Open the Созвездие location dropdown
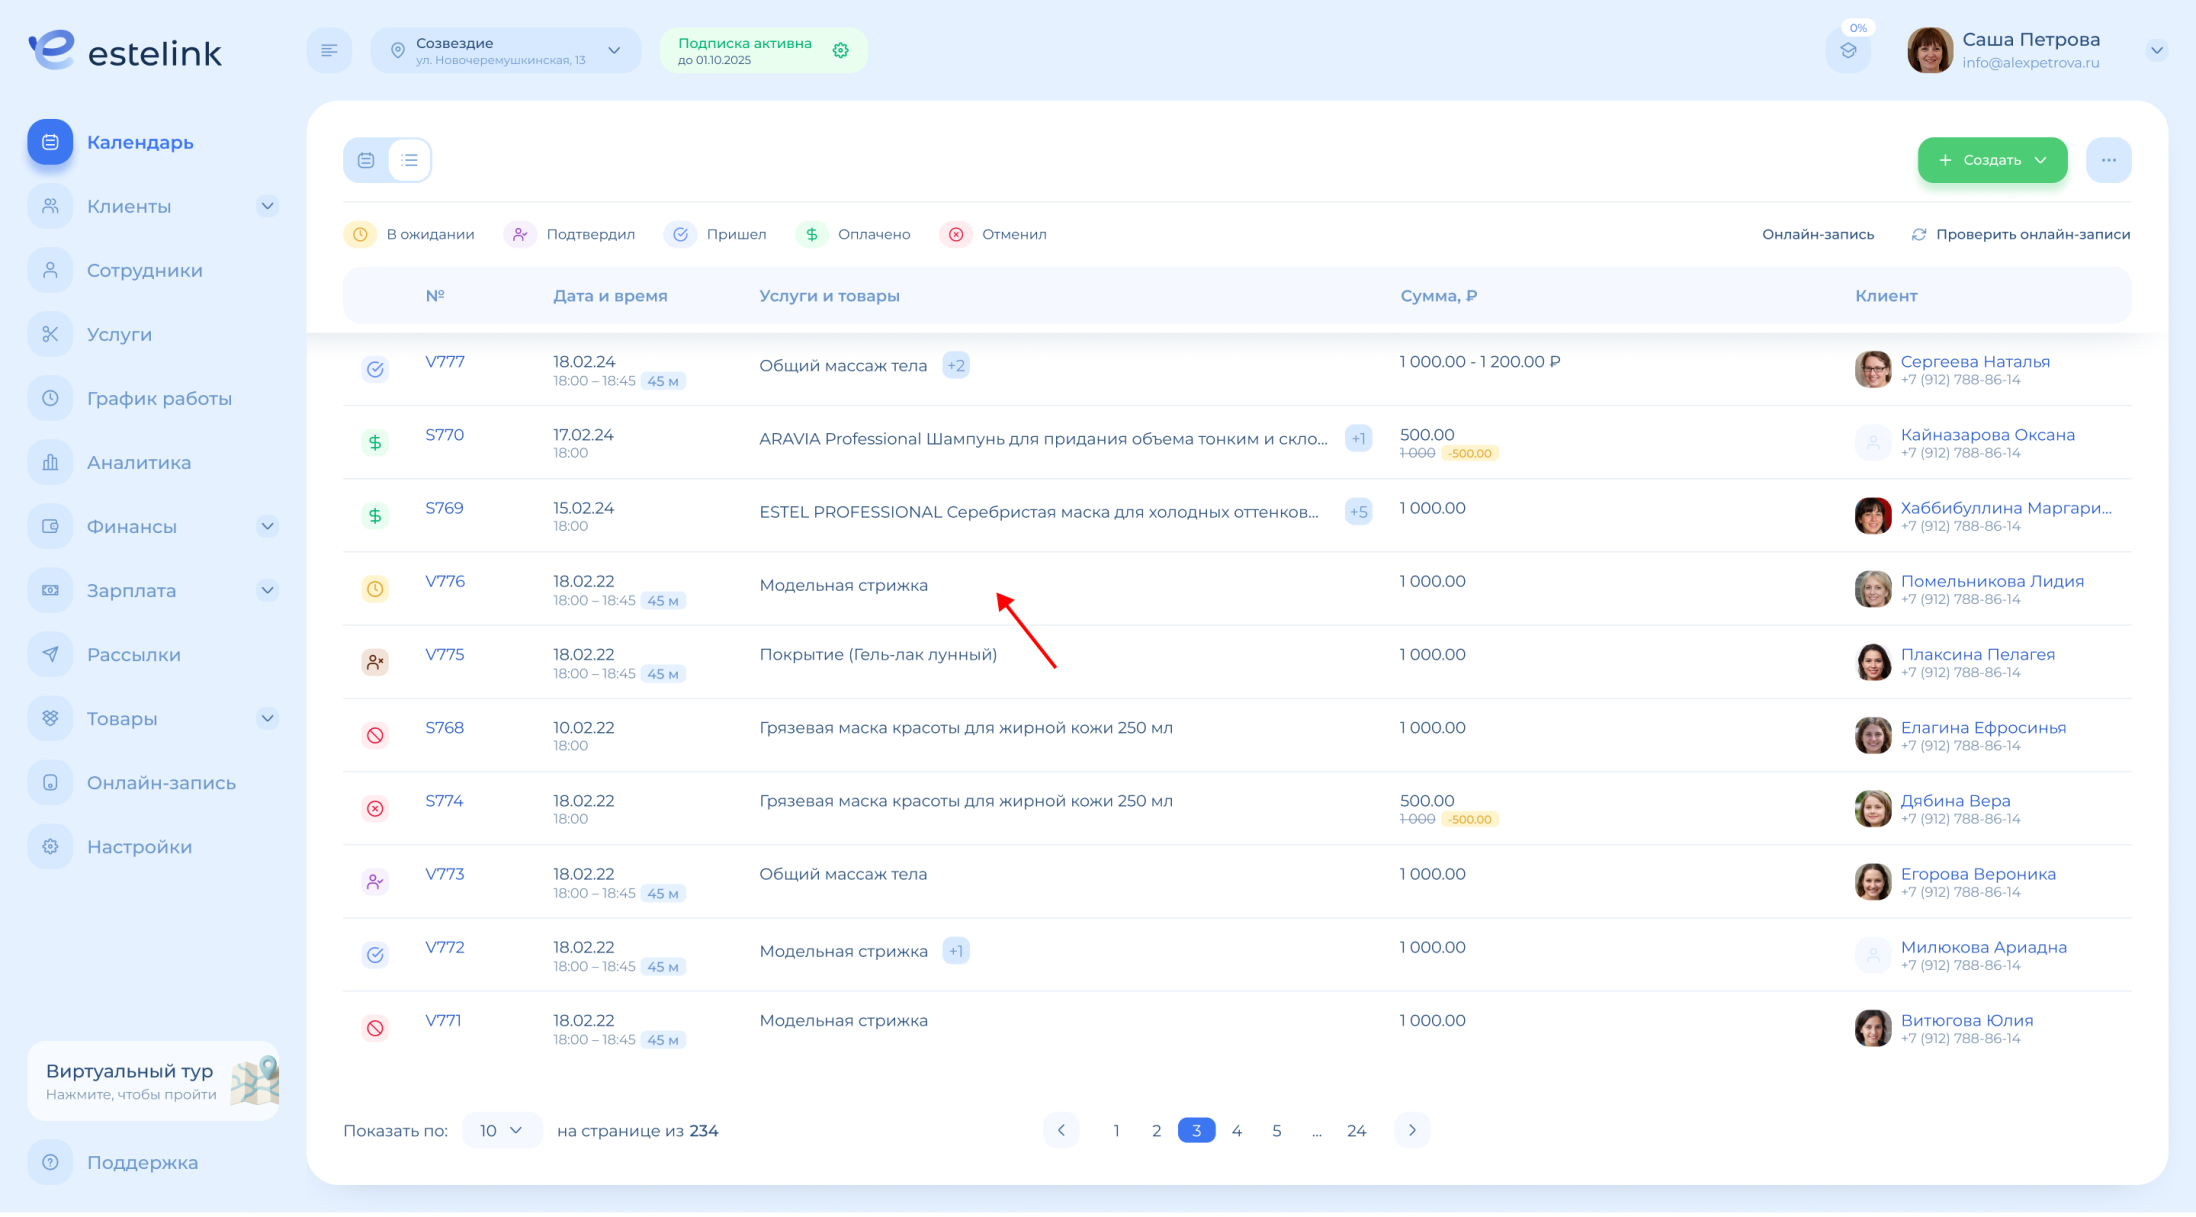The height and width of the screenshot is (1217, 2196). tap(506, 50)
